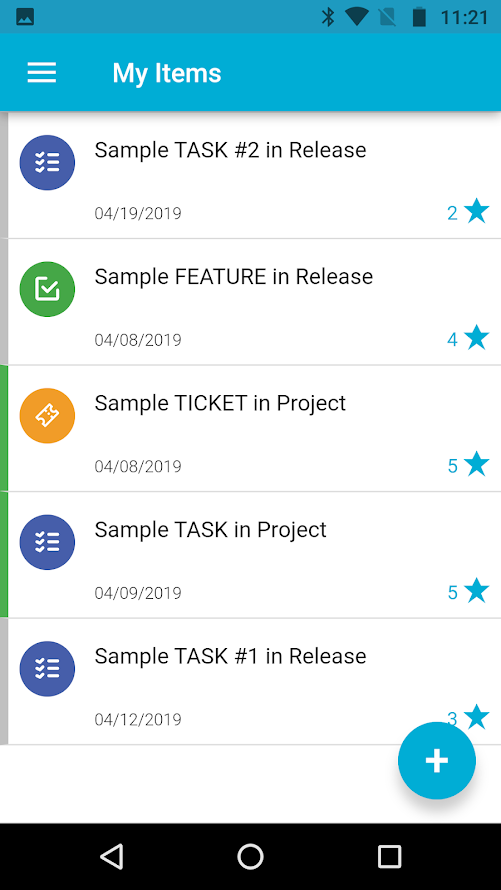
Task: Tap the task icon for Sample TASK #1
Action: point(47,669)
